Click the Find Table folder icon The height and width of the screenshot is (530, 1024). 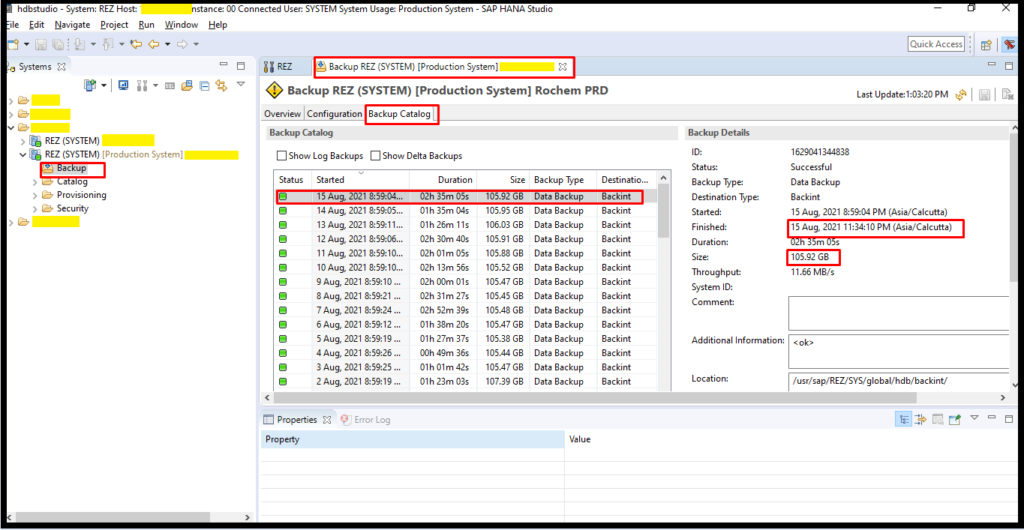(187, 86)
